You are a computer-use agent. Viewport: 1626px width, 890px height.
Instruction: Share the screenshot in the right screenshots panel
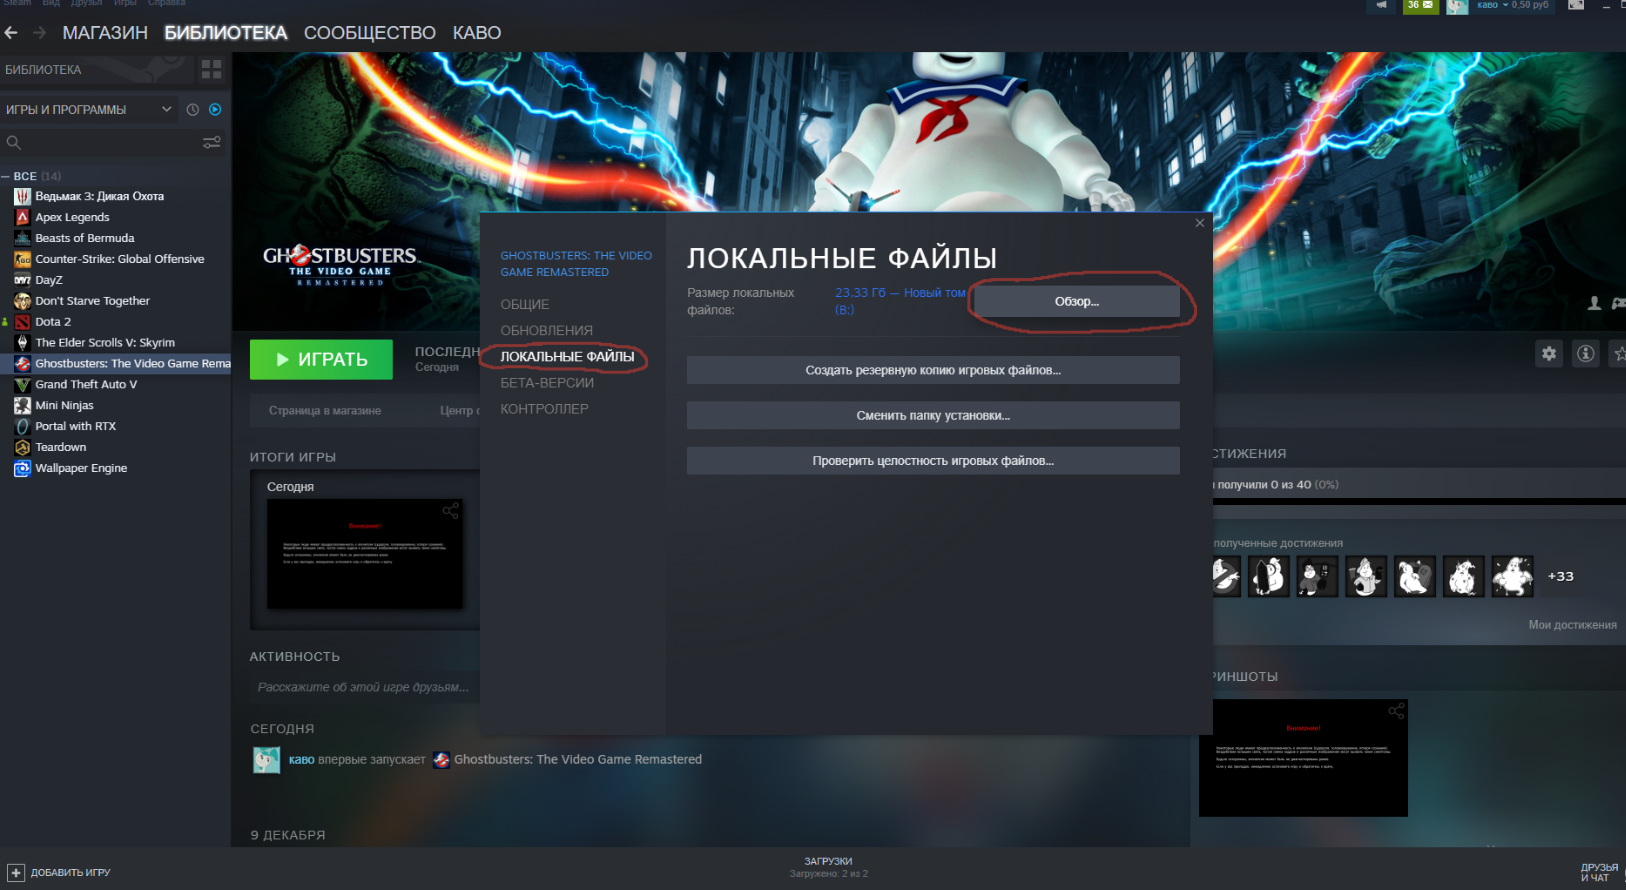[1396, 711]
